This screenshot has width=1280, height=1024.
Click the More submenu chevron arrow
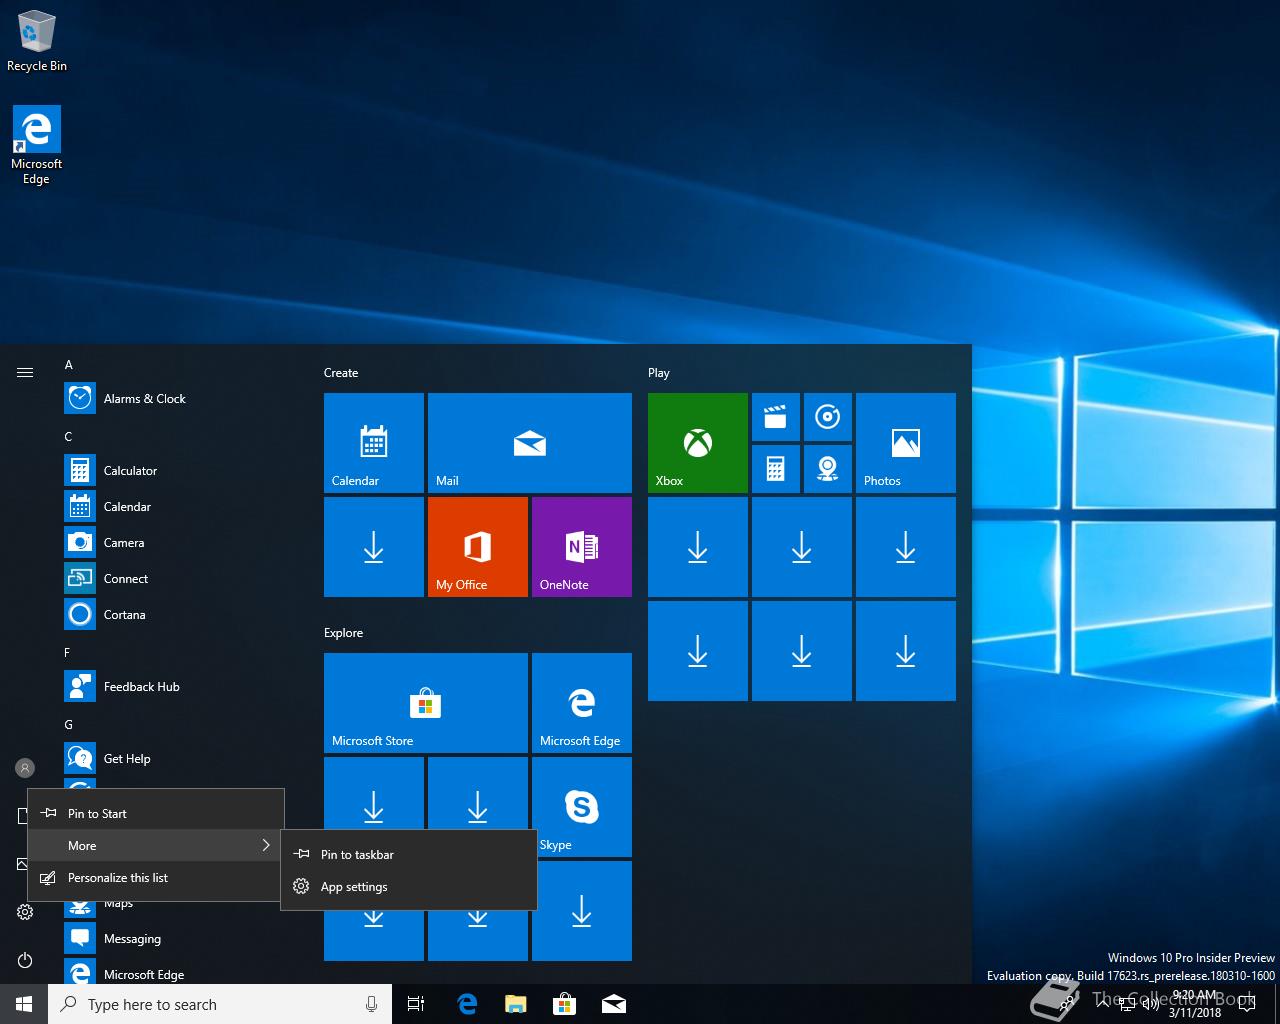tap(266, 845)
